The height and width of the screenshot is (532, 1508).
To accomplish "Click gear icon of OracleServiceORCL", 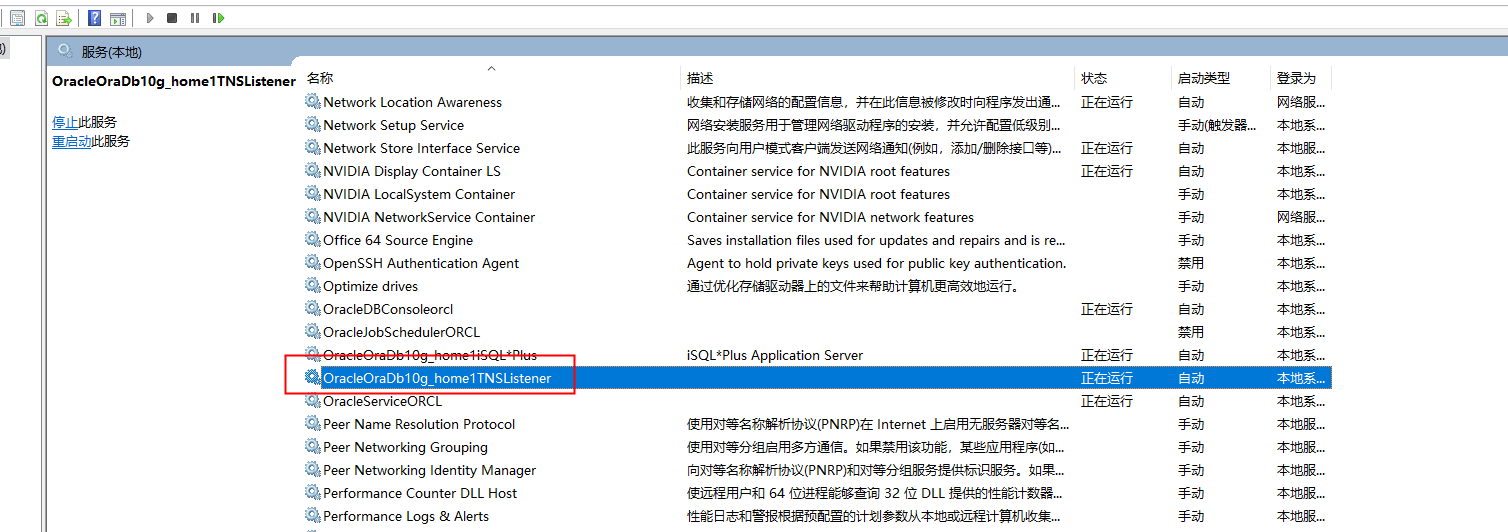I will [x=313, y=401].
